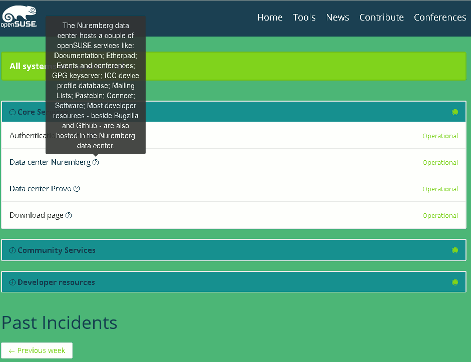Screen dimensions: 471x362
Task: Select the Data center Provo row text
Action: (40, 189)
